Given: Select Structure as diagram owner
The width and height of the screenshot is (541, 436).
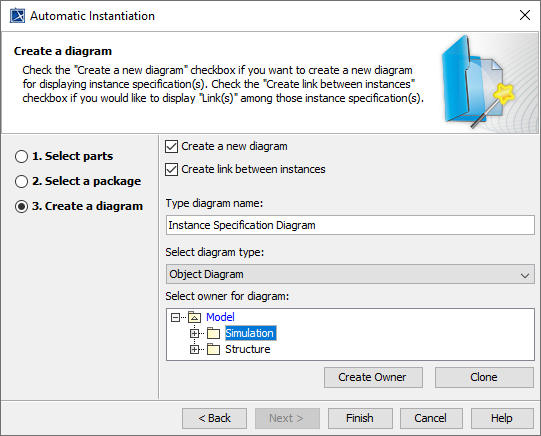Looking at the screenshot, I should pyautogui.click(x=248, y=349).
